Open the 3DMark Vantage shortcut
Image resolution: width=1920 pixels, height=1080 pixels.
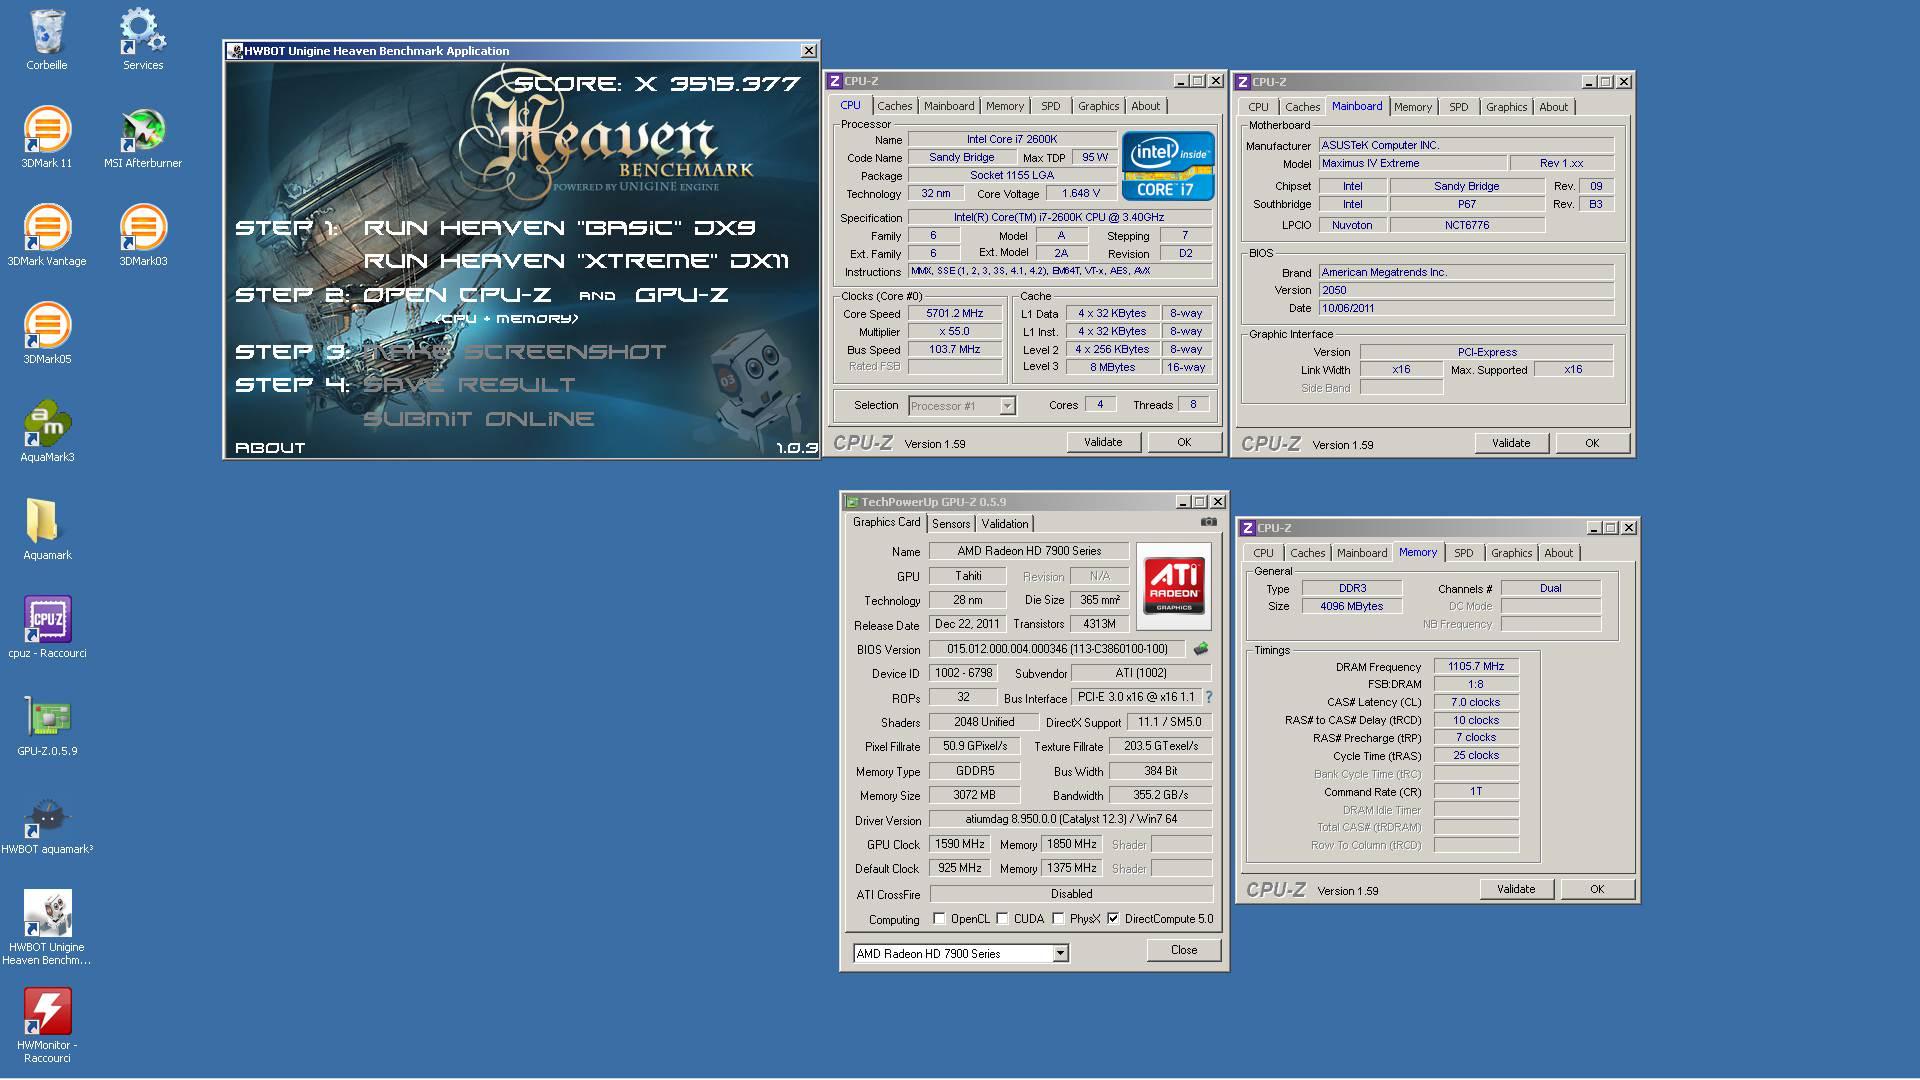click(x=47, y=236)
